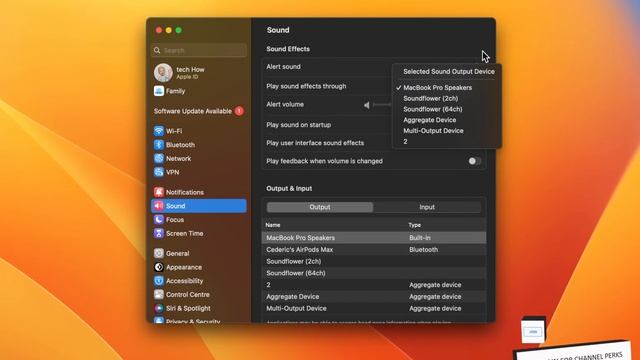Viewport: 640px width, 360px height.
Task: Click the alert volume speaker icon
Action: click(x=367, y=105)
